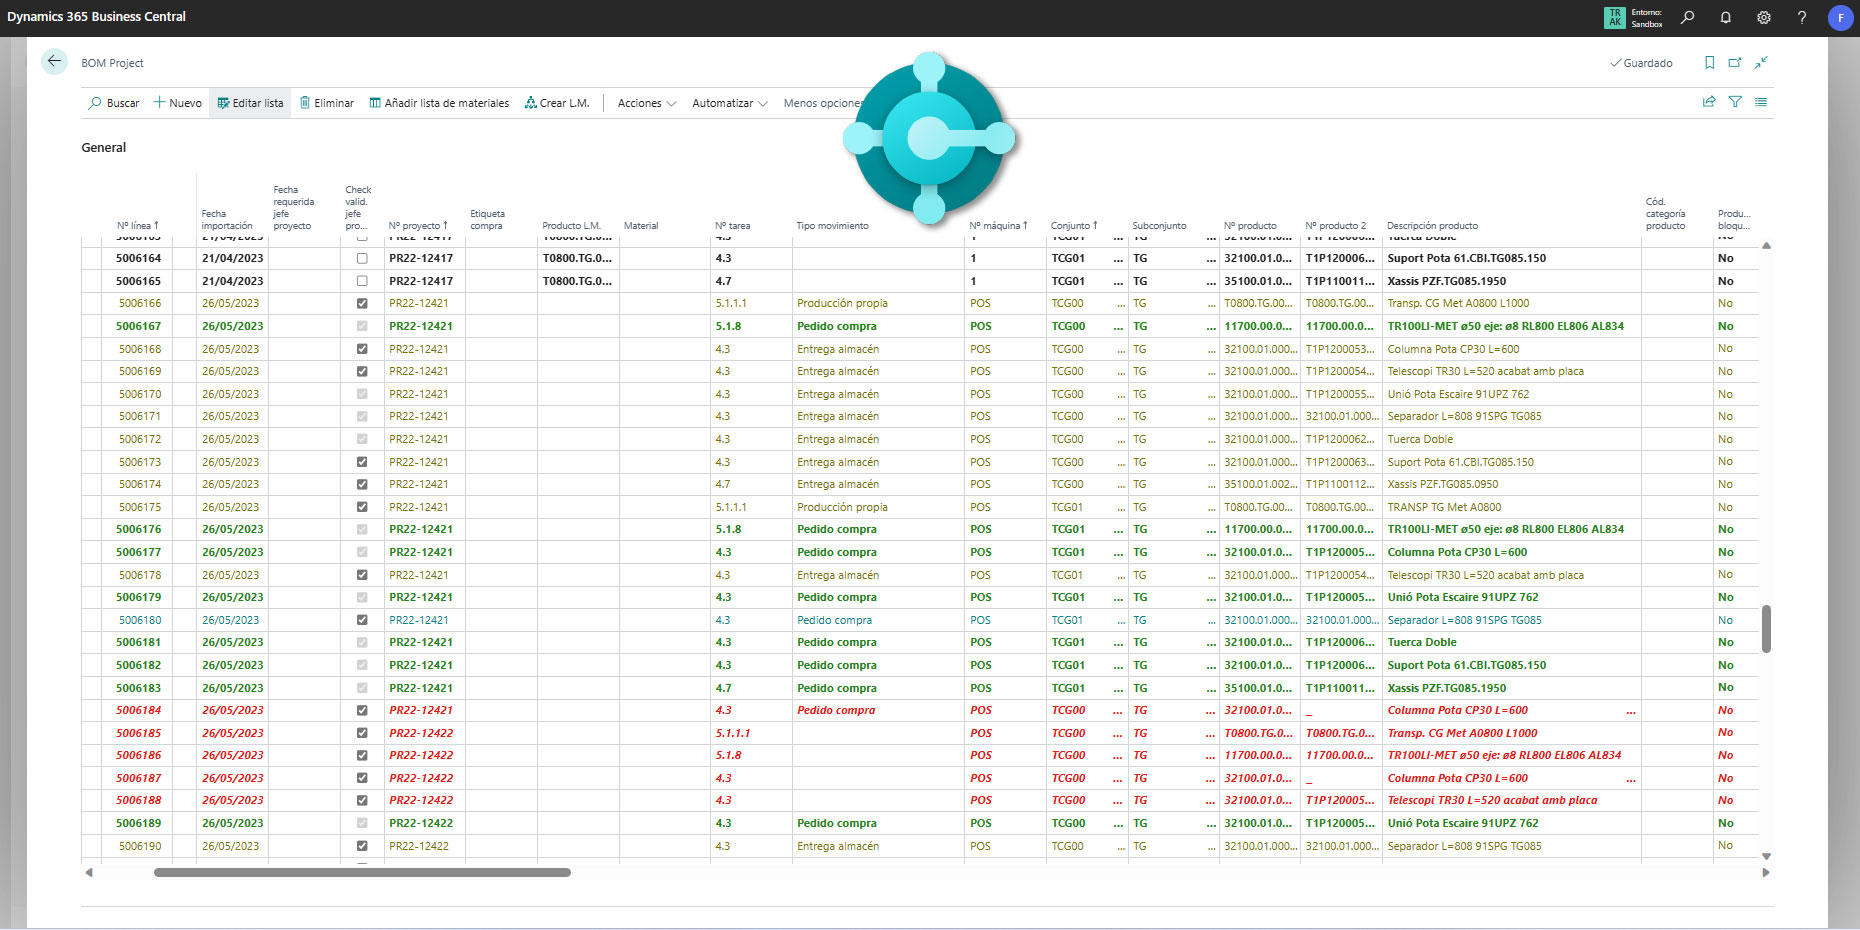The height and width of the screenshot is (930, 1860).
Task: Click Pedido compra on row 5006184
Action: click(x=836, y=710)
